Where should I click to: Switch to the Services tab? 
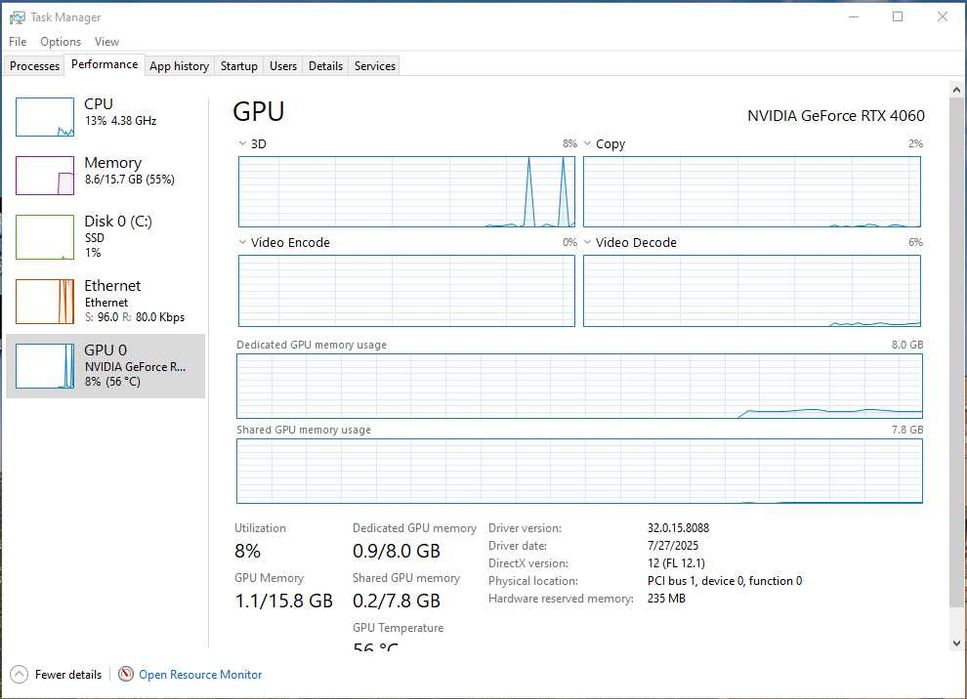(x=375, y=66)
